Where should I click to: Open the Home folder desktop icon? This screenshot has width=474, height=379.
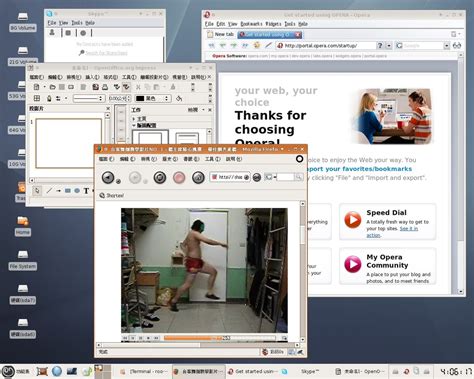click(23, 226)
